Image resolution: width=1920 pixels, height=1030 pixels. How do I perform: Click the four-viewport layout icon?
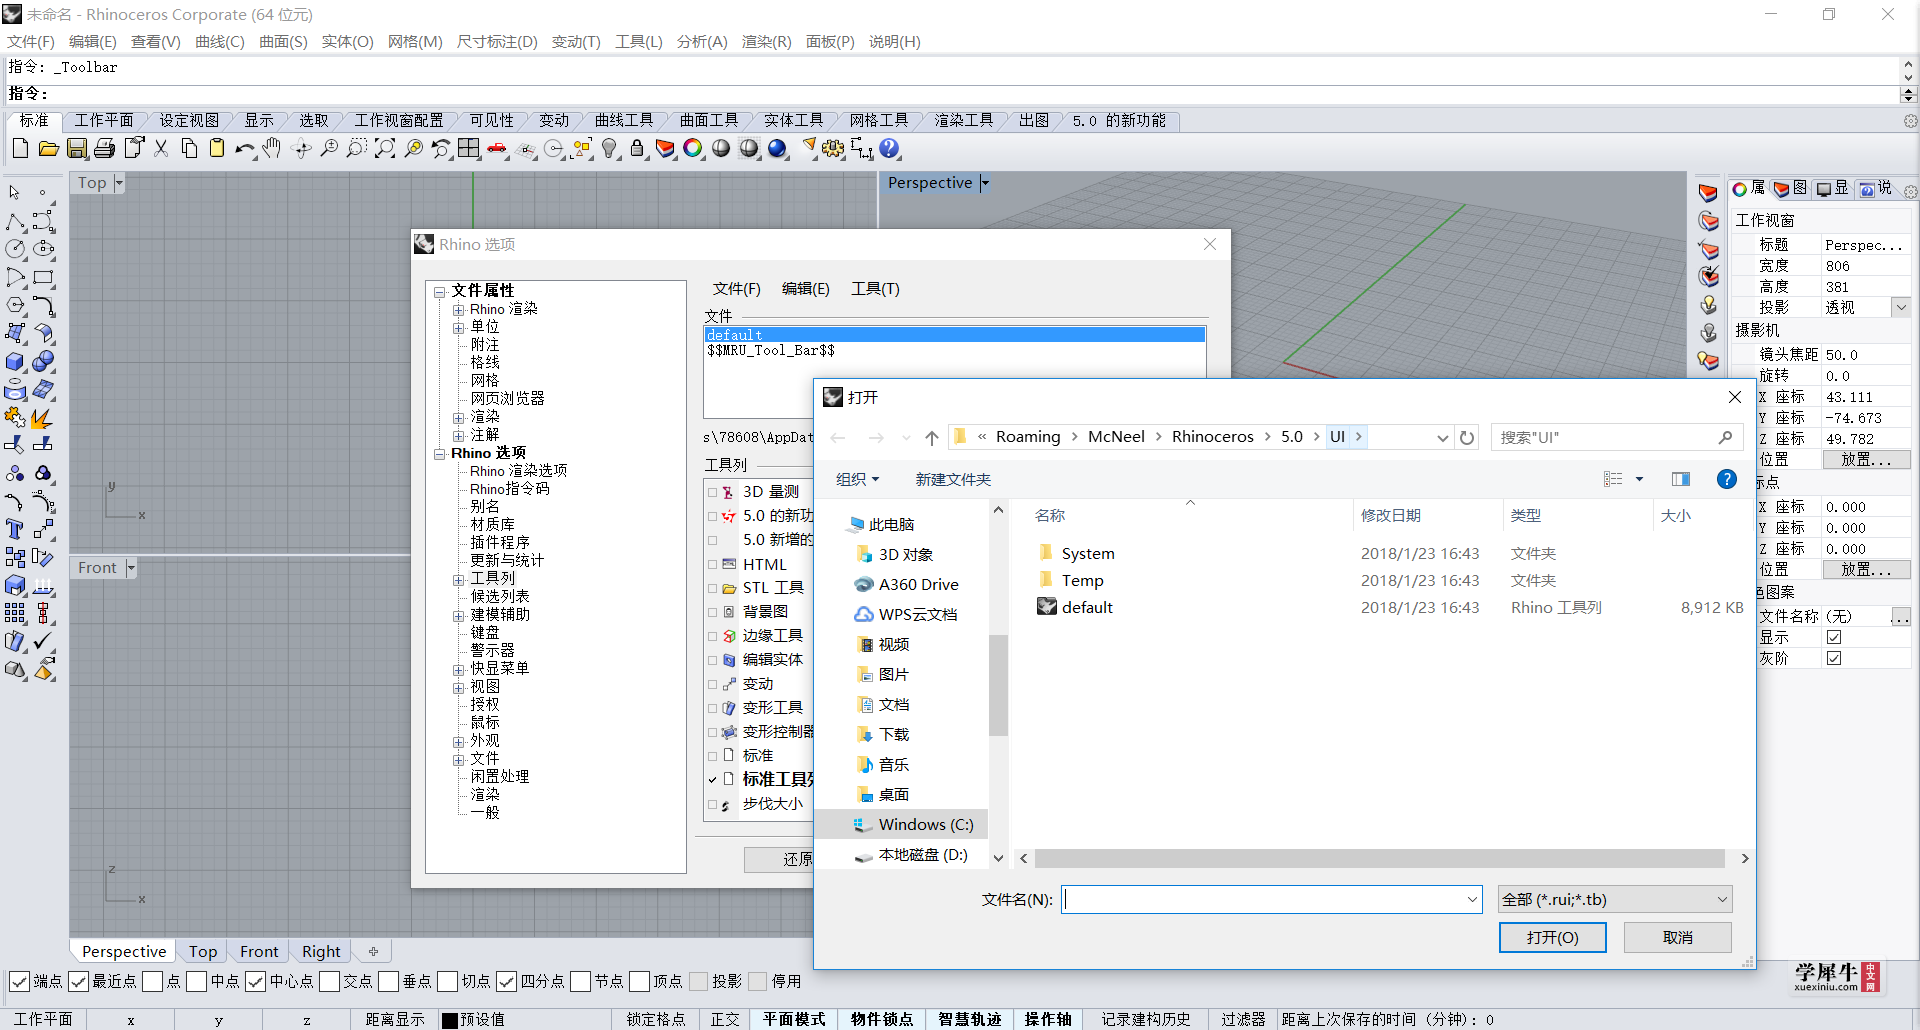click(469, 149)
